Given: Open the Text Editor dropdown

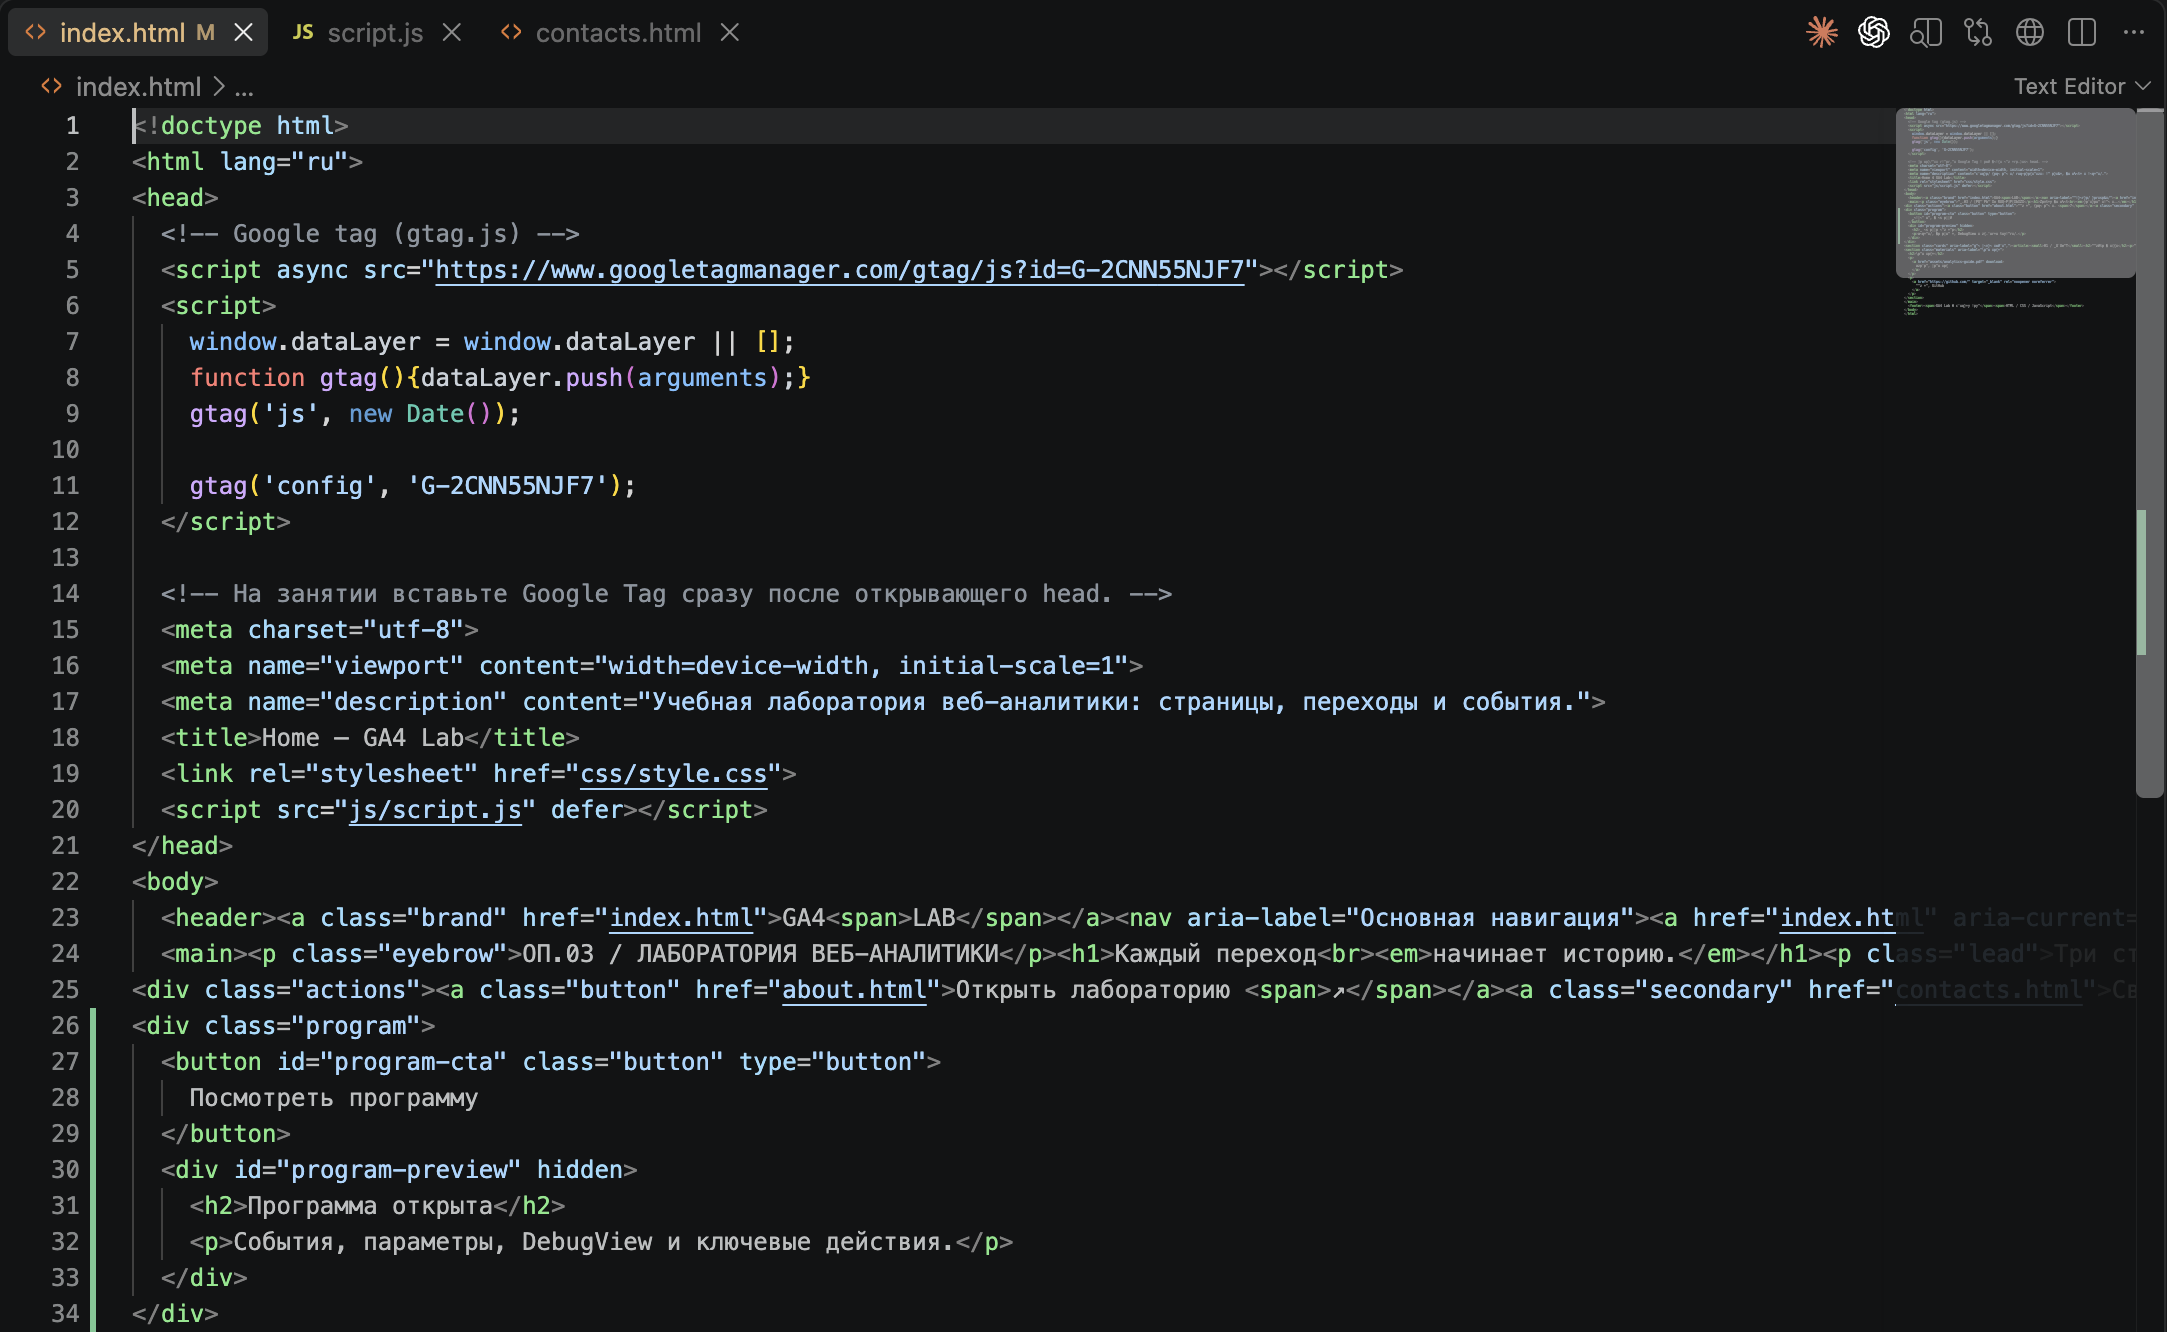Looking at the screenshot, I should click(2081, 86).
